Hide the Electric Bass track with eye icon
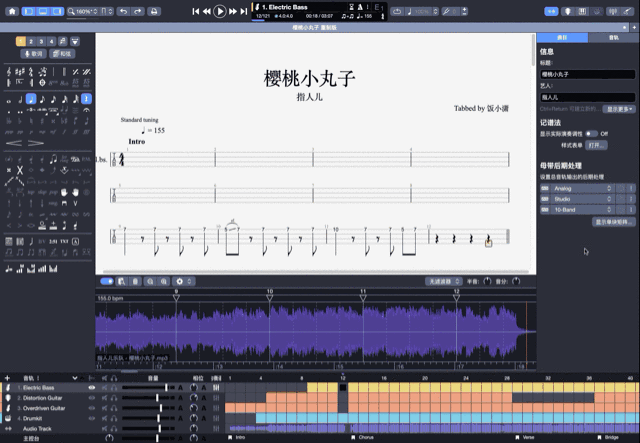640x443 pixels. pyautogui.click(x=92, y=387)
